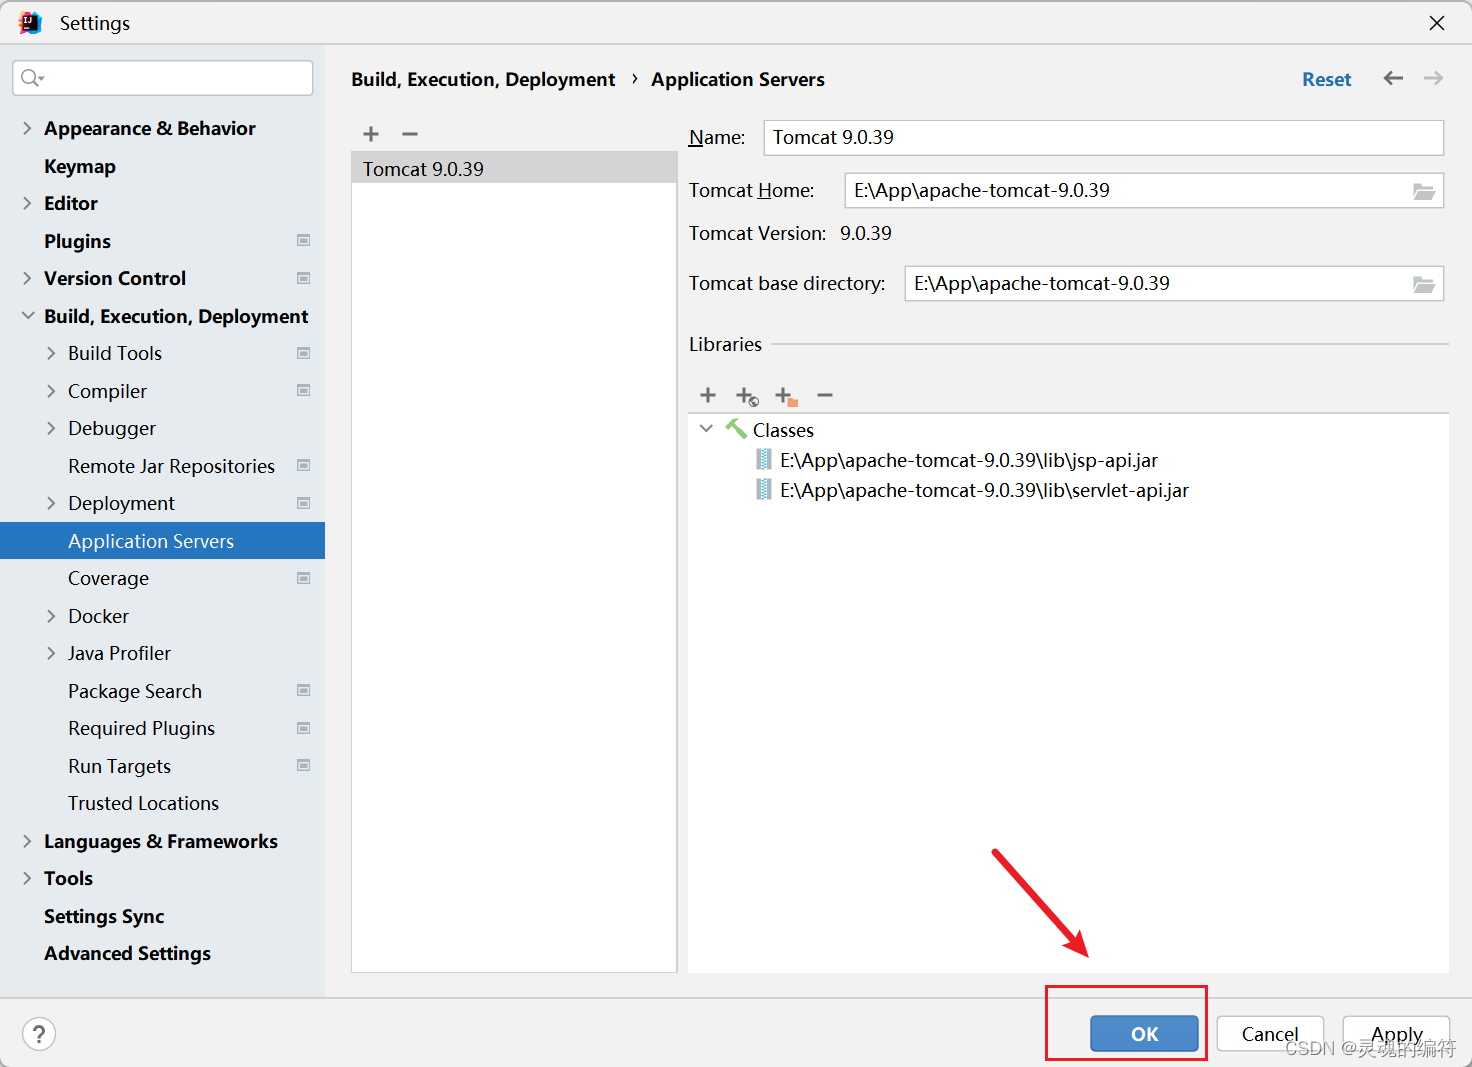Close the Settings dialog
Image resolution: width=1472 pixels, height=1067 pixels.
tap(1437, 23)
